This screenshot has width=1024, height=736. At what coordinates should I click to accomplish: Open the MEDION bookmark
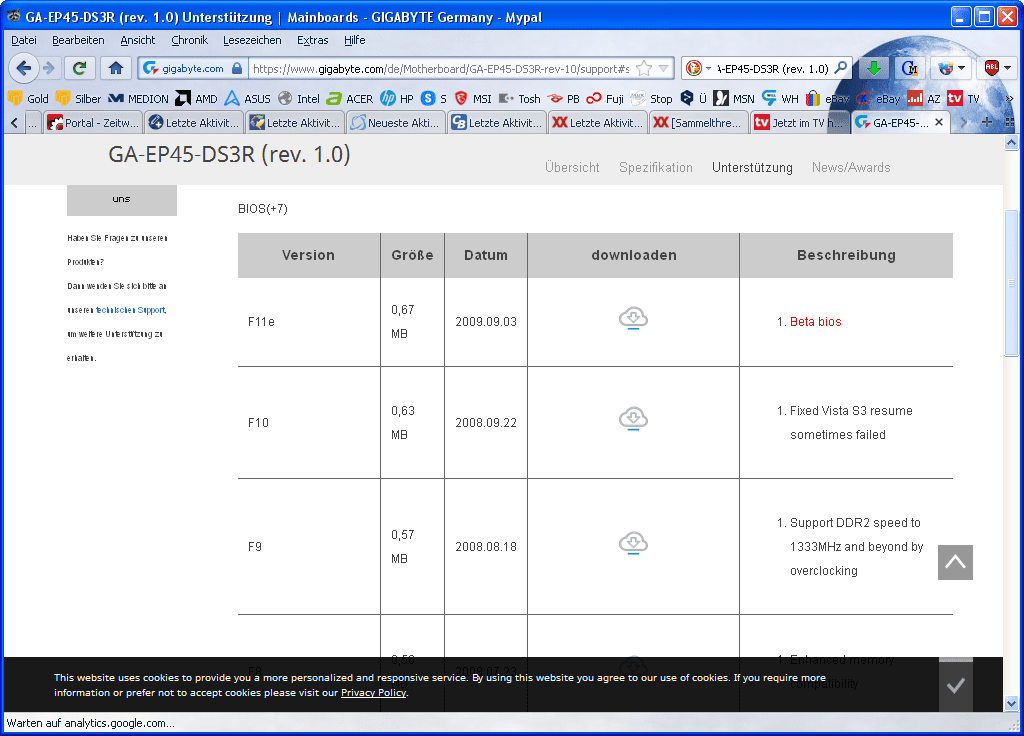[138, 99]
